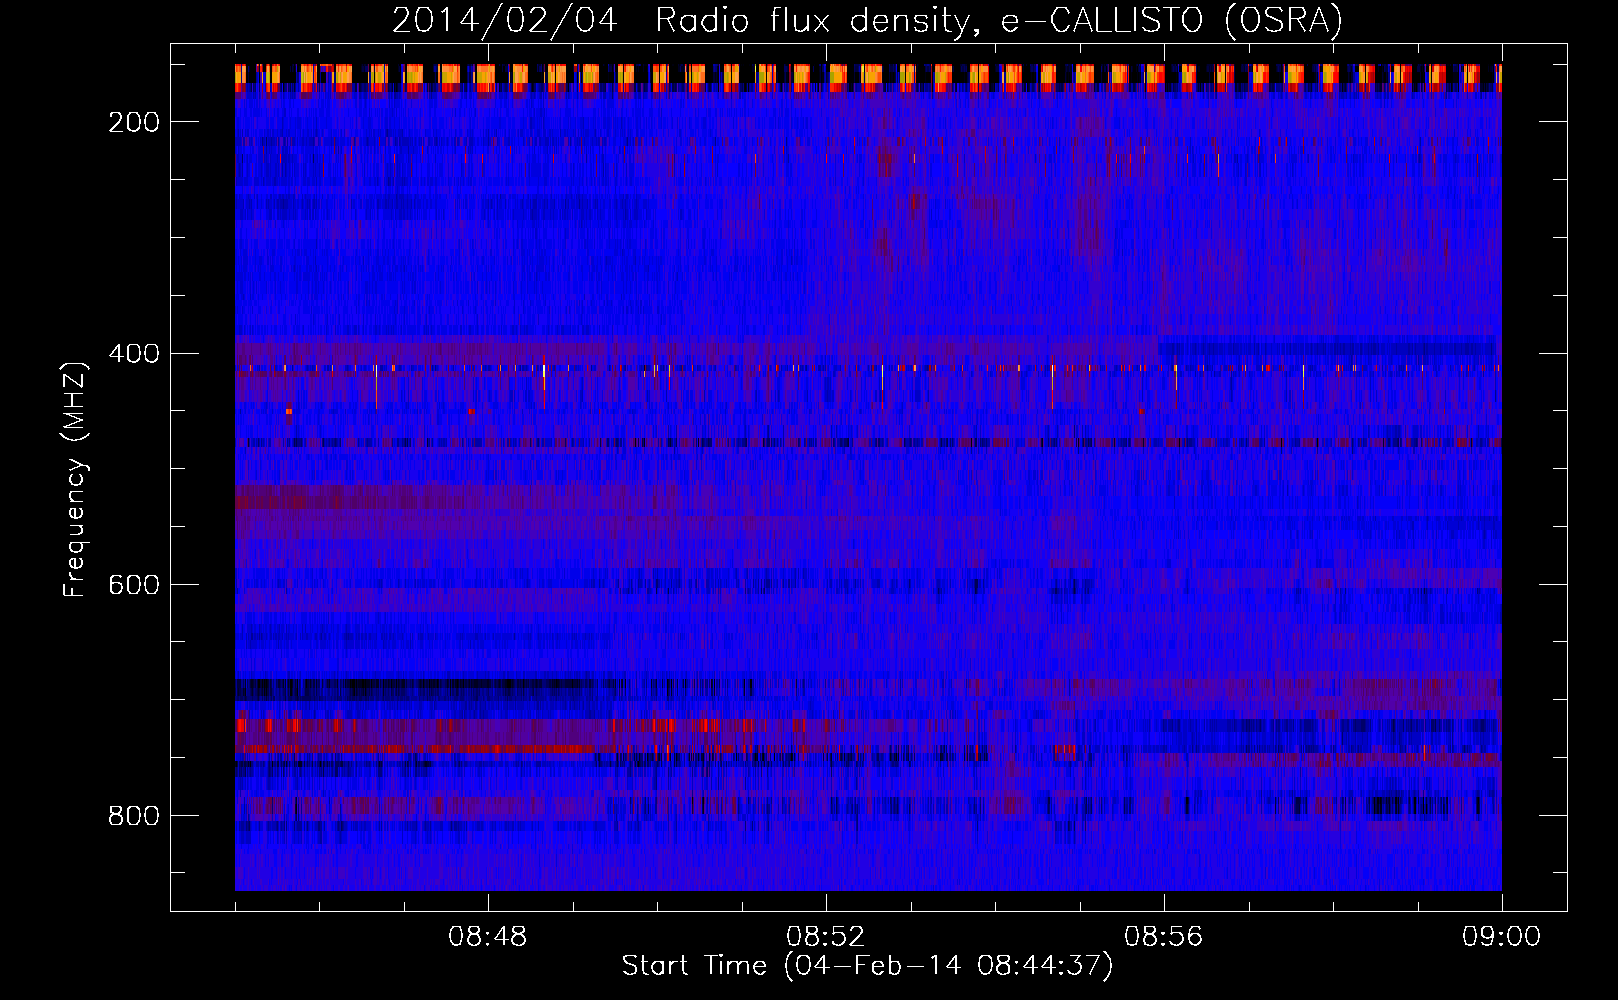Click the "Frequency (MHZ)" axis label
The height and width of the screenshot is (1000, 1618).
(75, 479)
